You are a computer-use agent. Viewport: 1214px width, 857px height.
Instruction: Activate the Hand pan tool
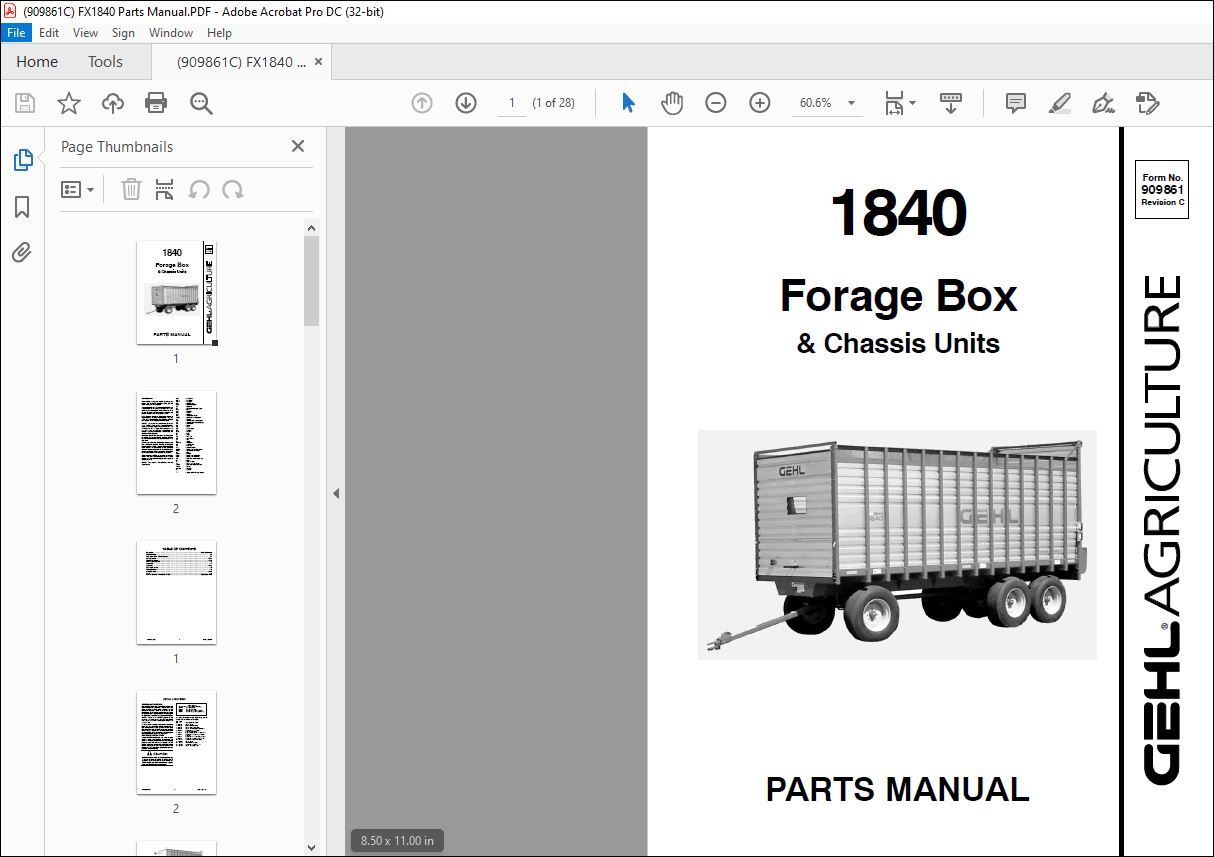coord(672,103)
